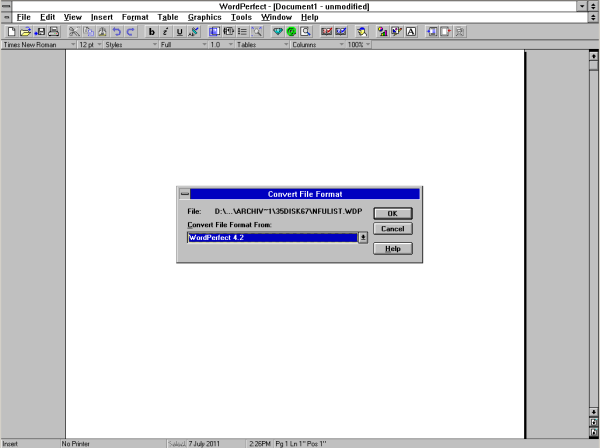This screenshot has height=448, width=600.
Task: Click the No Printer status bar item
Action: [x=76, y=444]
